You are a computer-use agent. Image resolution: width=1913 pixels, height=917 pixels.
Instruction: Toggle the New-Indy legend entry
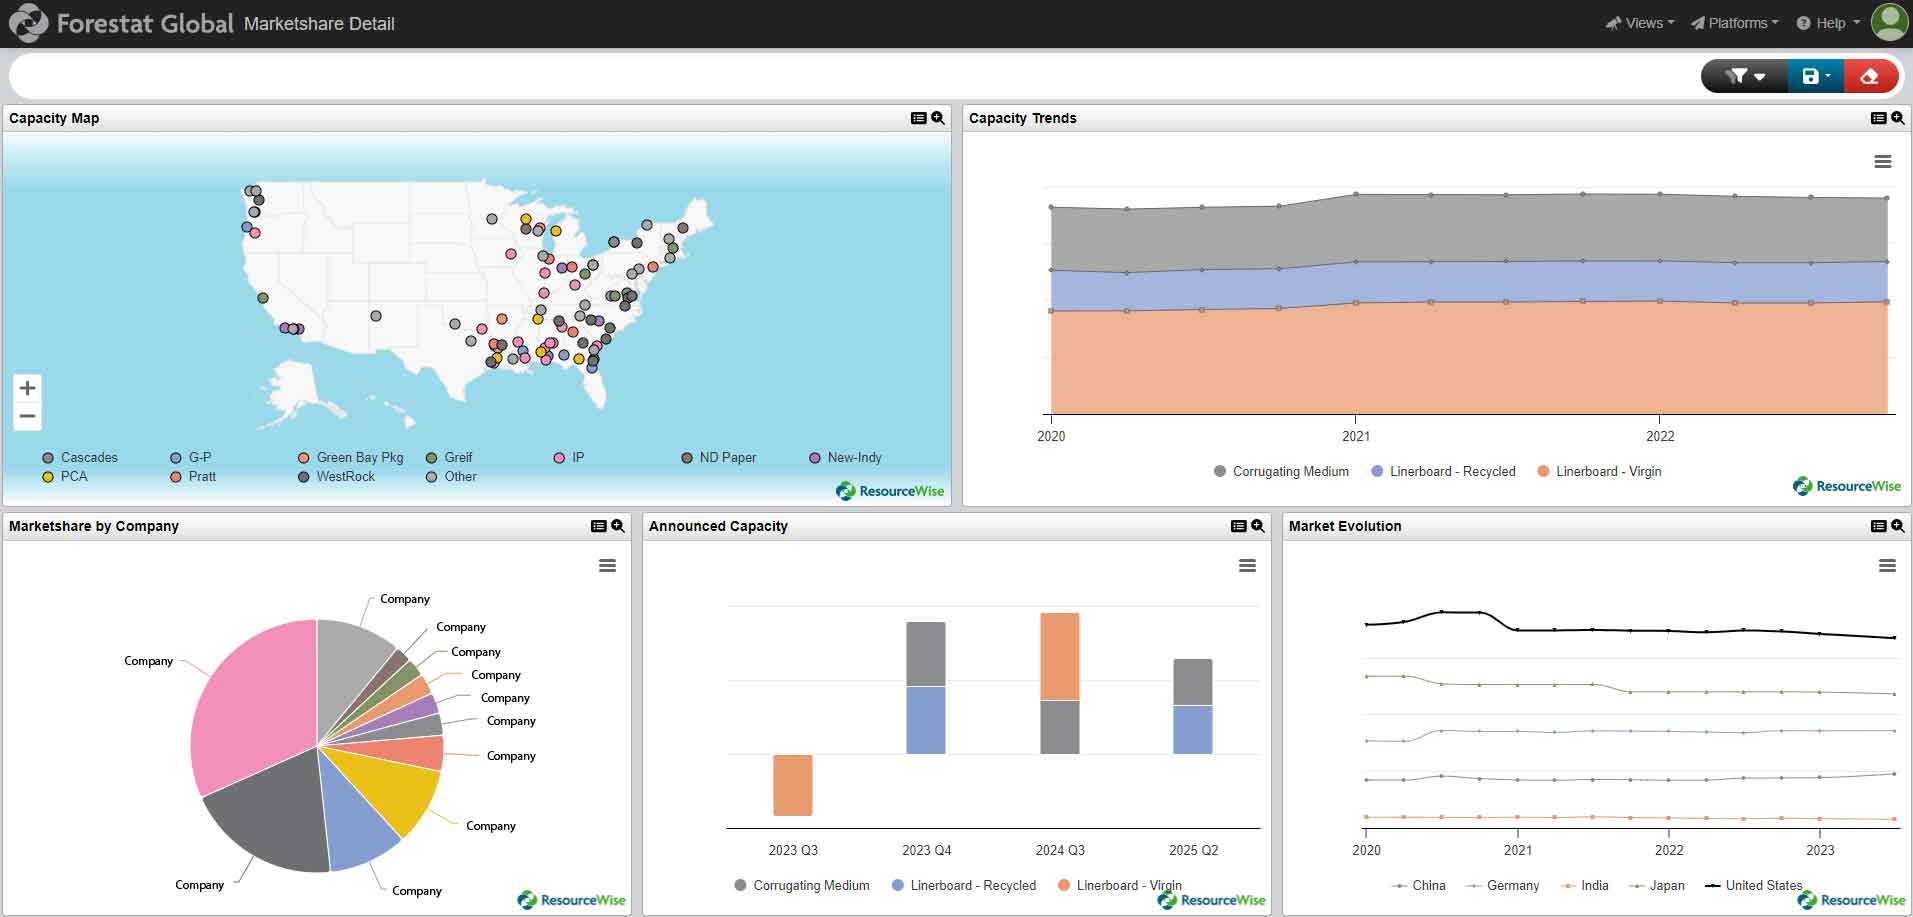[846, 458]
